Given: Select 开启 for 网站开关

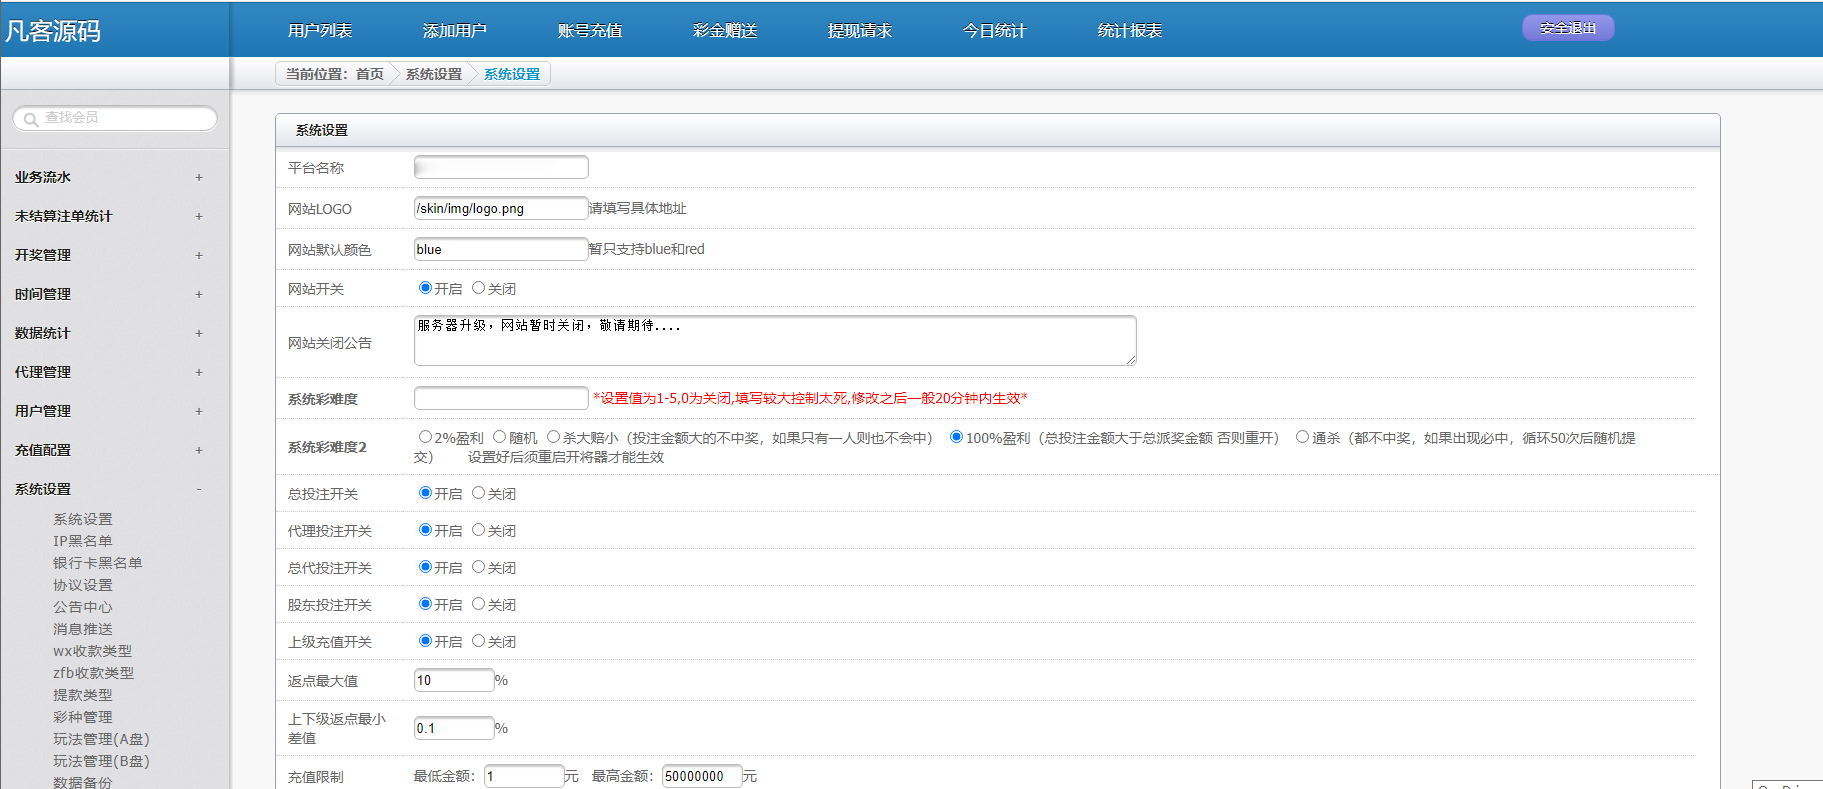Looking at the screenshot, I should point(425,288).
